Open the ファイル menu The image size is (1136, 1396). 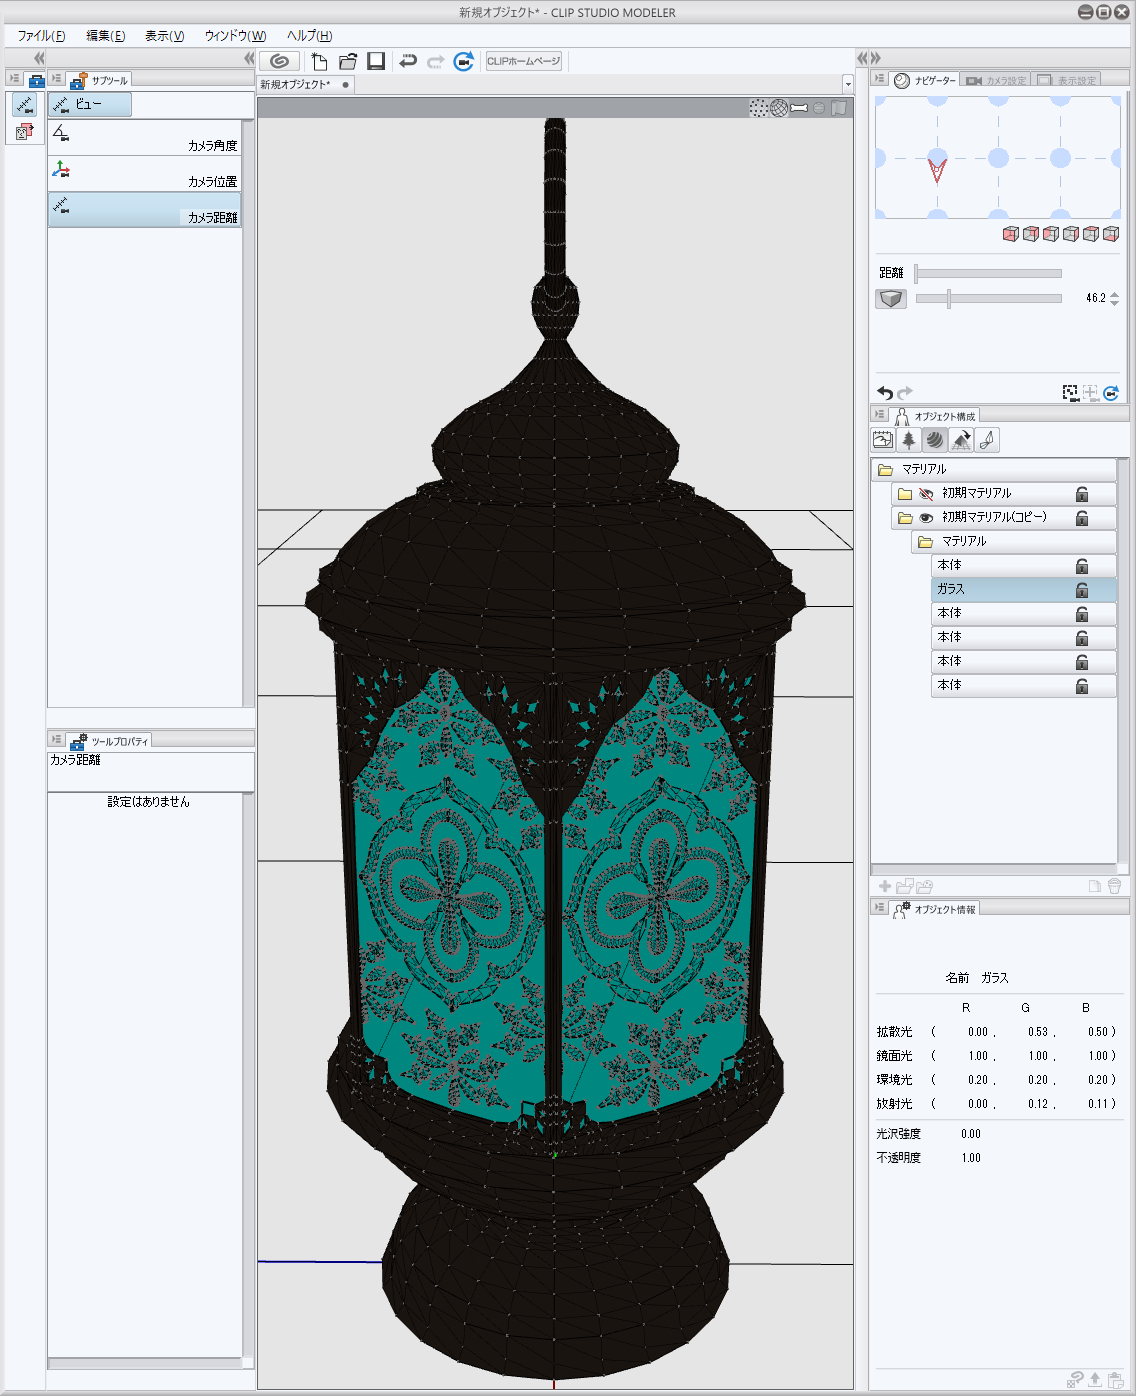click(41, 36)
